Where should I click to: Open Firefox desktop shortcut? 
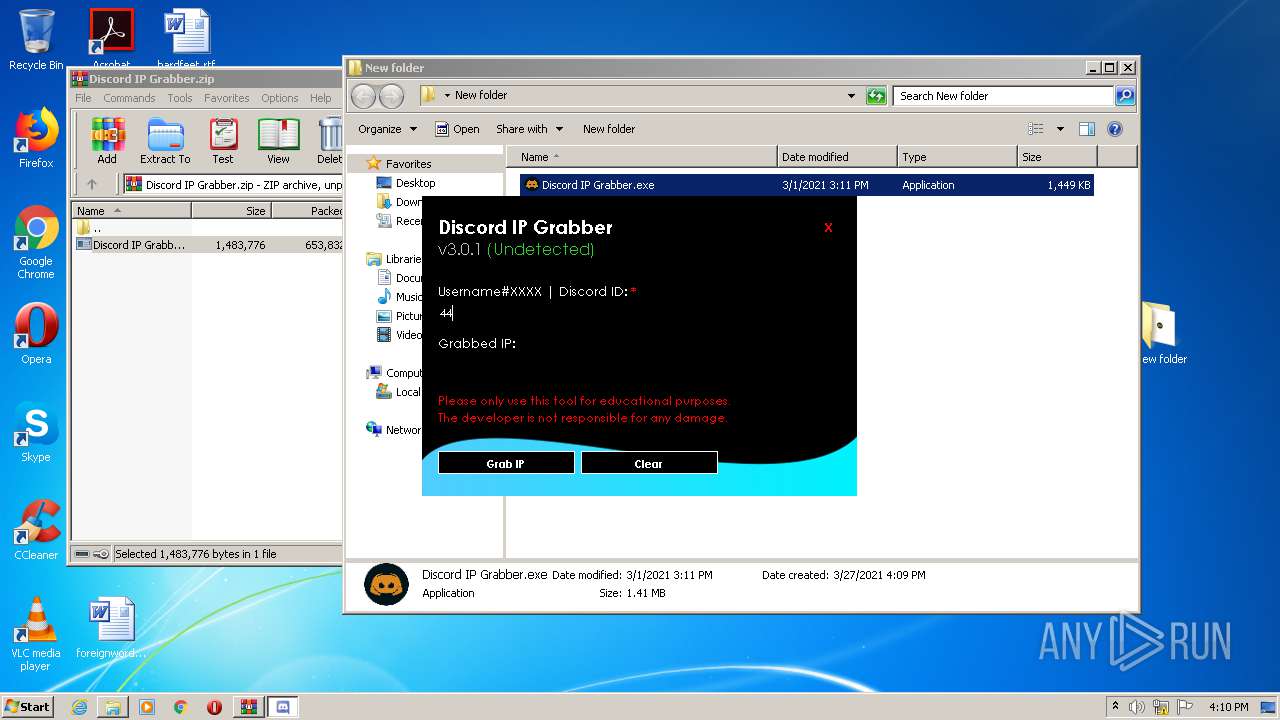tap(36, 138)
